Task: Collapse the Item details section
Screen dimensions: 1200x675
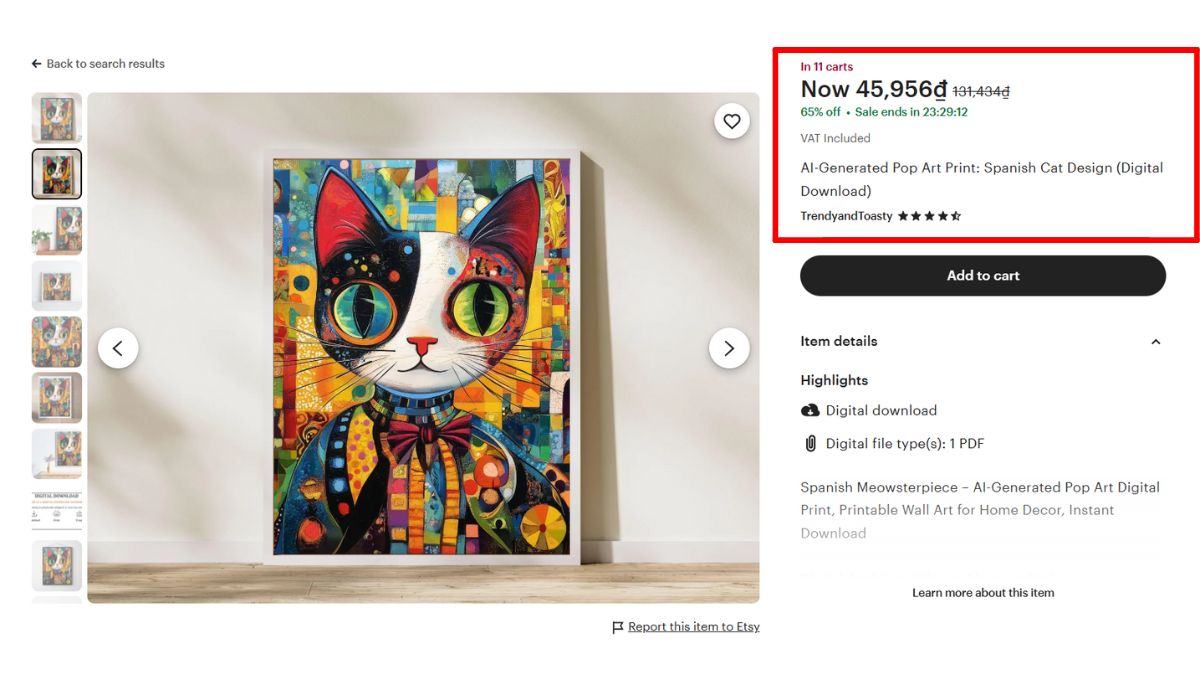Action: tap(1156, 341)
